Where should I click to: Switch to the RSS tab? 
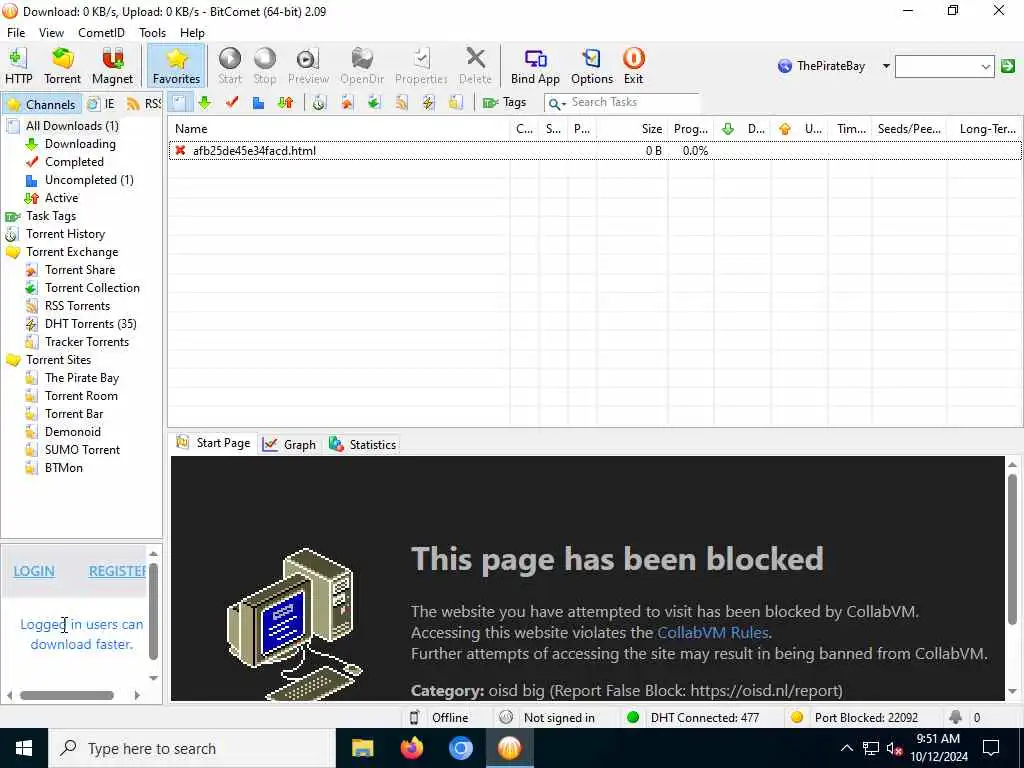tap(144, 104)
